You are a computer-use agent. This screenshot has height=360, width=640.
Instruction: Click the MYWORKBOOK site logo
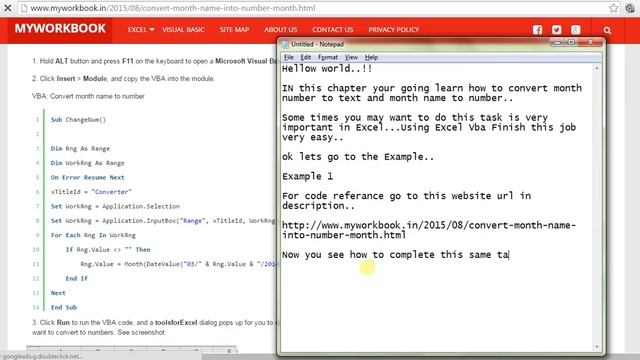60,29
